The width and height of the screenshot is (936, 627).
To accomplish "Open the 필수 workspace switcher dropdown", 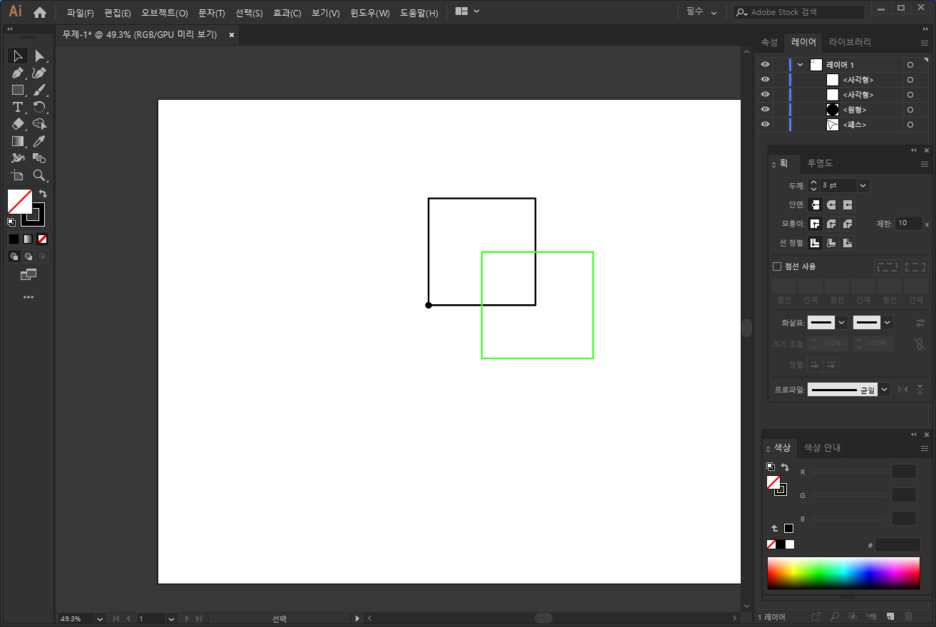I will coord(701,12).
